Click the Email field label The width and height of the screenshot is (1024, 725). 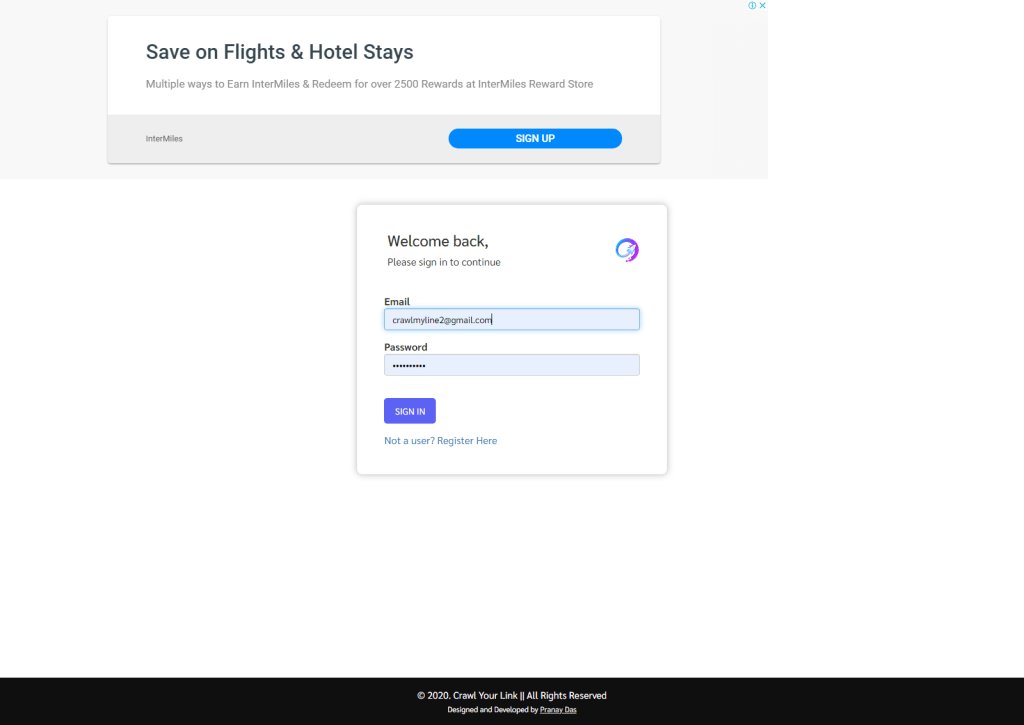[397, 301]
